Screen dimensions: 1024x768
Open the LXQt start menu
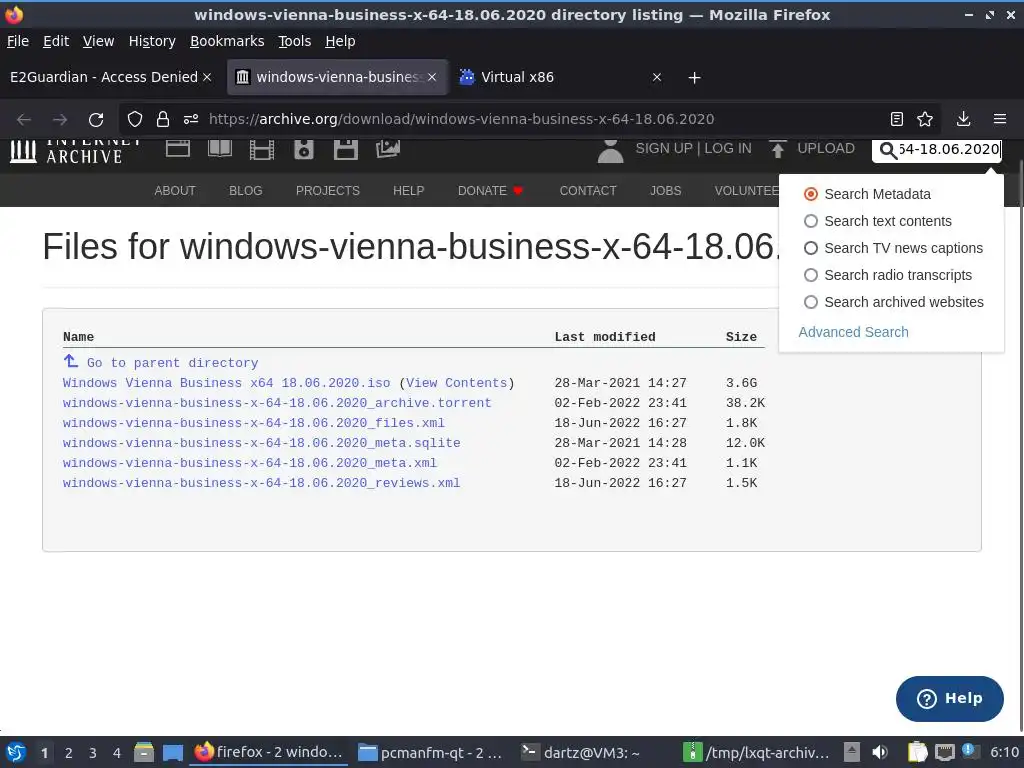[x=16, y=753]
